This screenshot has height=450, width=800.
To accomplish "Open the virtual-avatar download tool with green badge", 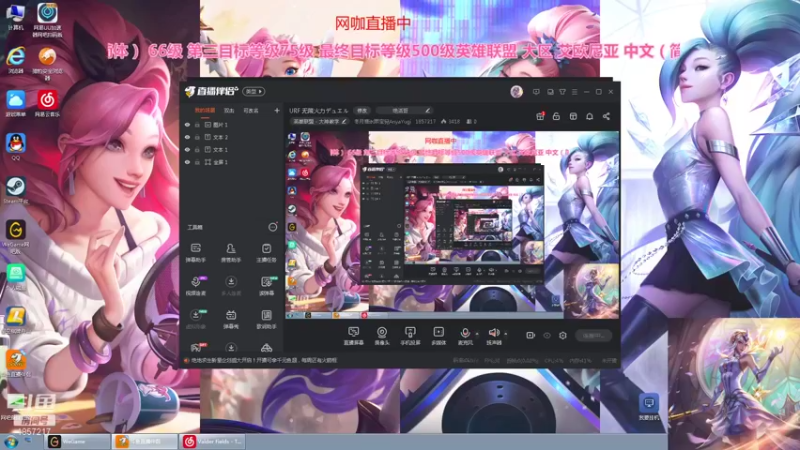I will (196, 319).
